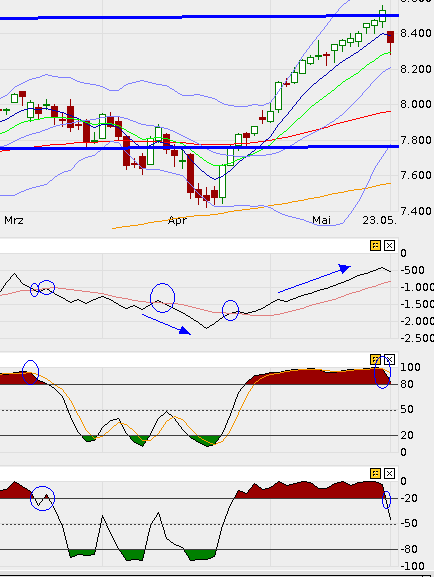Viewport: 434px width, 577px height.
Task: Click the 7.600 price axis label
Action: 416,175
